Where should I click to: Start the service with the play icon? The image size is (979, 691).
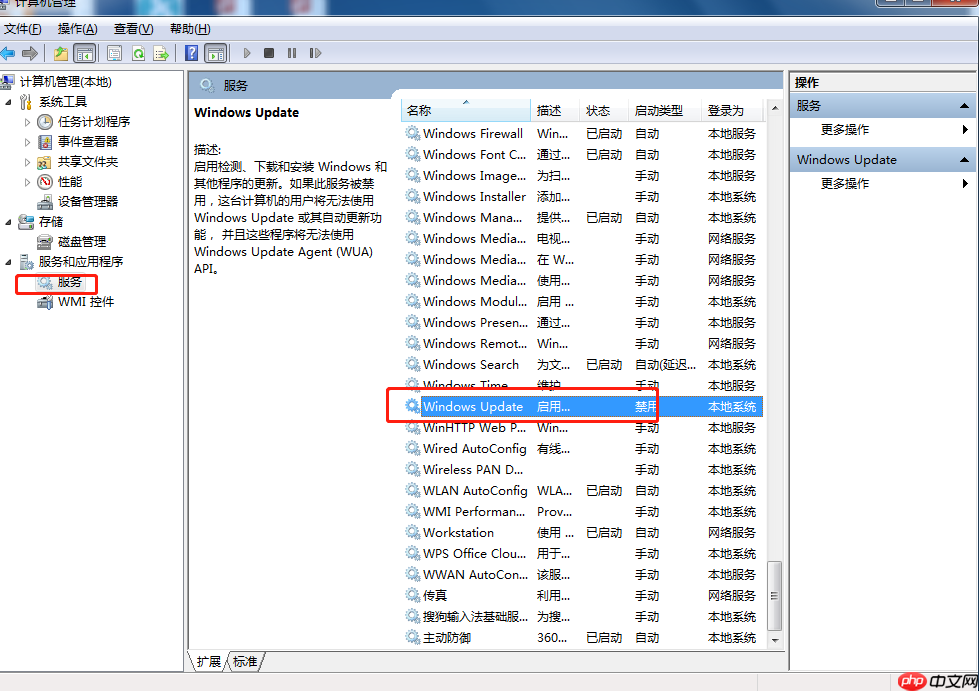(x=247, y=53)
